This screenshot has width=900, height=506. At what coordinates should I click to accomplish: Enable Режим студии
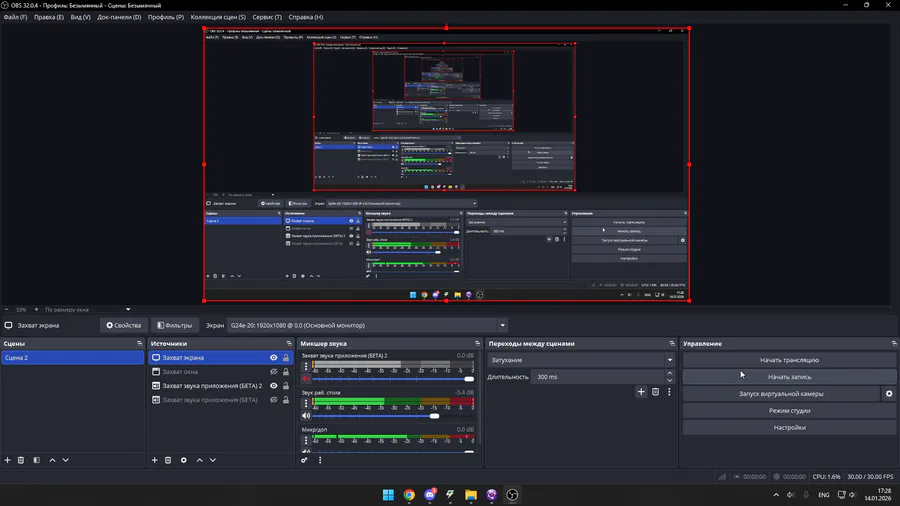click(789, 411)
